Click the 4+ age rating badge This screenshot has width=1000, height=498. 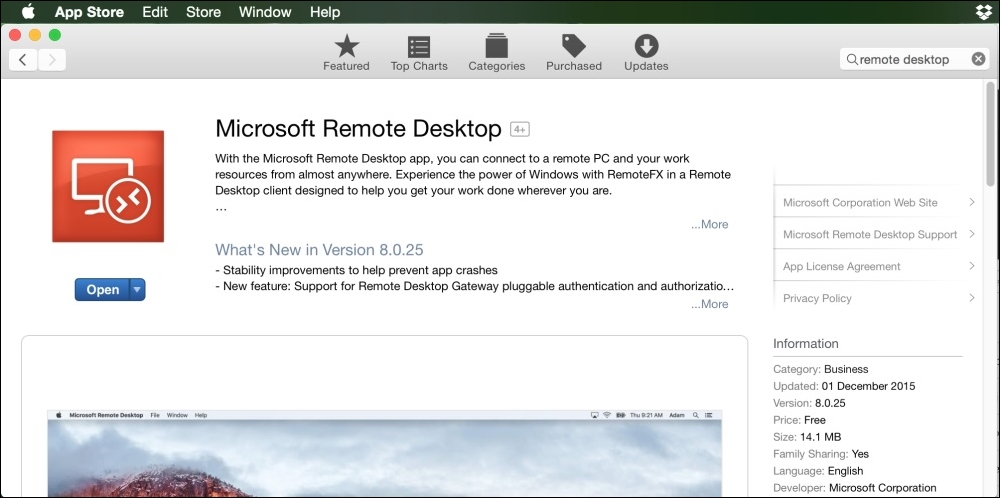click(520, 129)
